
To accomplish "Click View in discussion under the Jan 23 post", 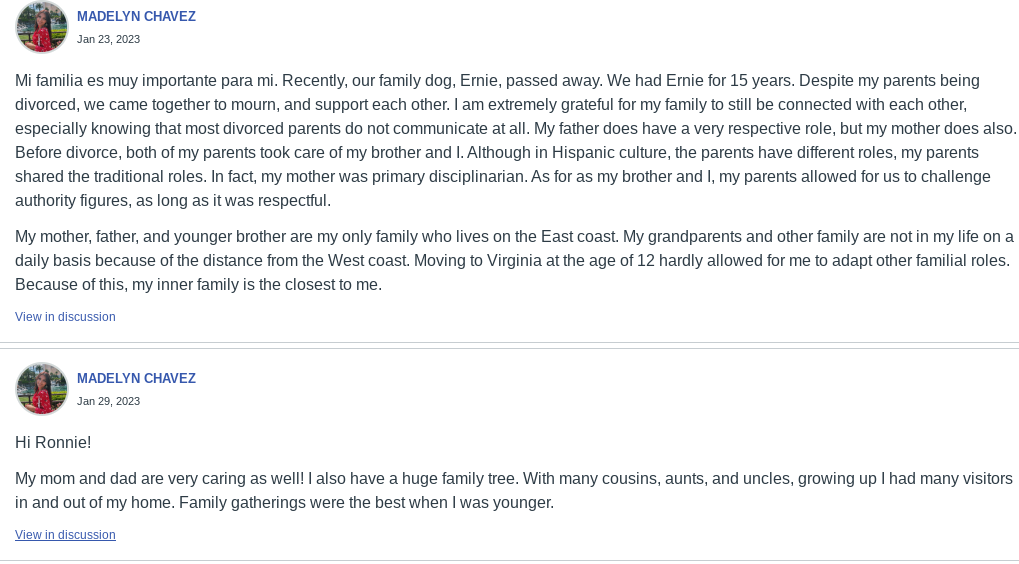I will coord(65,316).
